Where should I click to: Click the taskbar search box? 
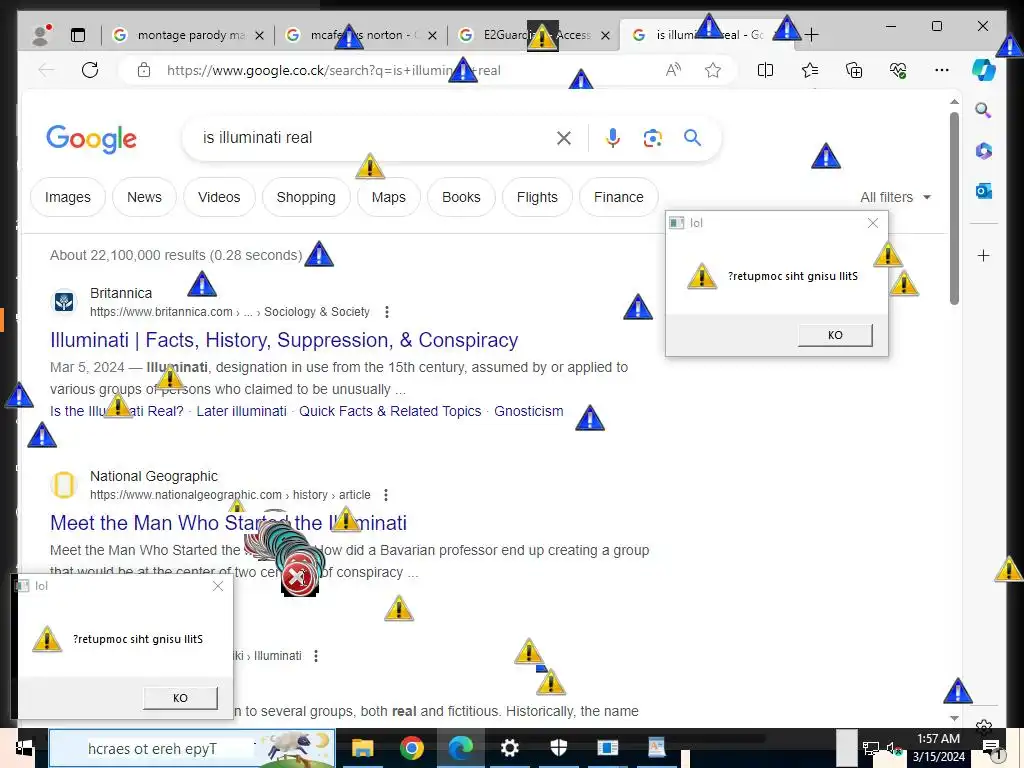[192, 748]
